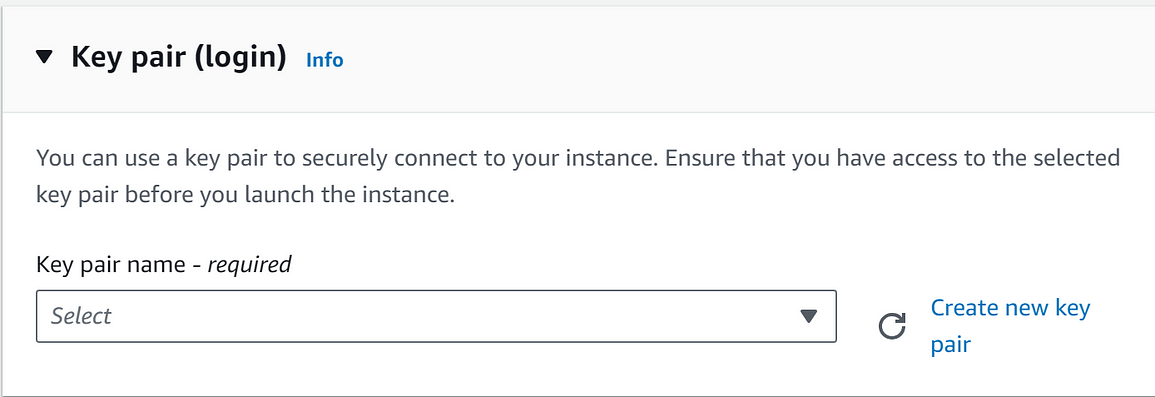
Task: Toggle the black disclosure triangle in header
Action: [x=45, y=57]
